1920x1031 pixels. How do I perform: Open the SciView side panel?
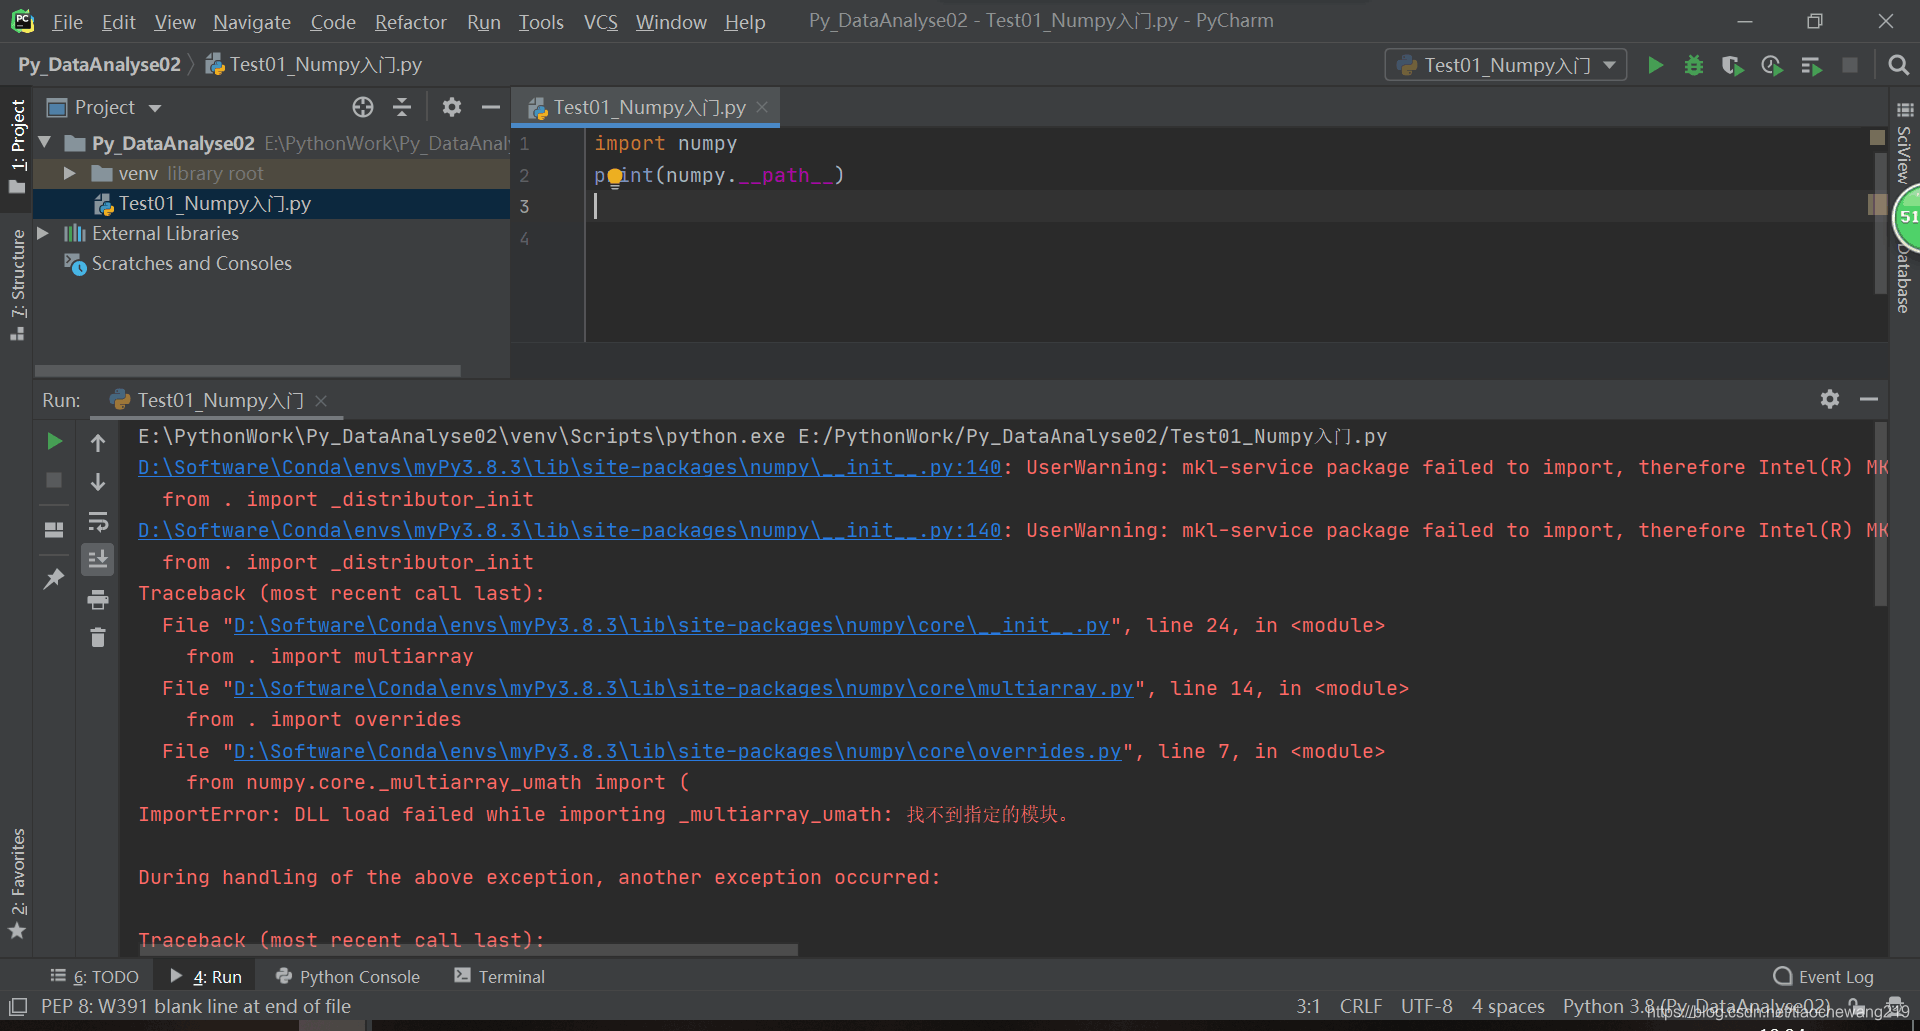[1905, 142]
